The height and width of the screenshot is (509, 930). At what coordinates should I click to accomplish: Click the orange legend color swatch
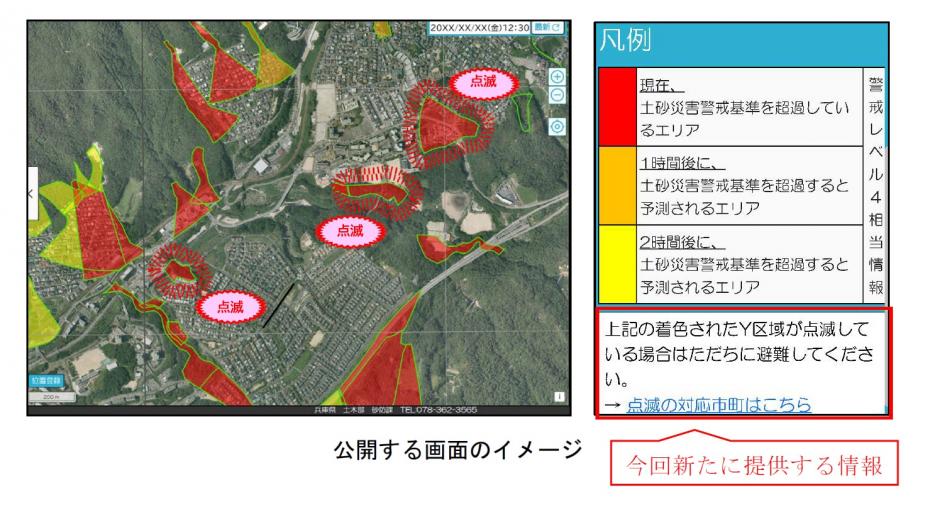[x=616, y=184]
